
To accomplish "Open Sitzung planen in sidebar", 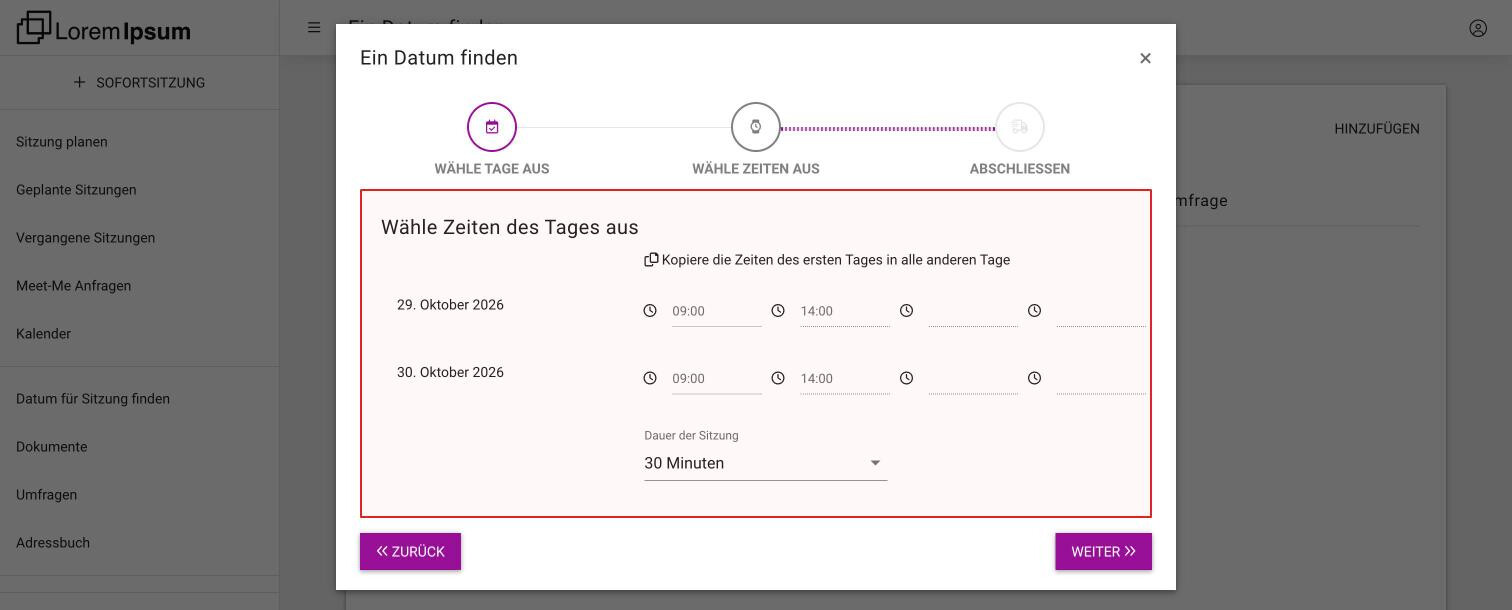I will [62, 142].
